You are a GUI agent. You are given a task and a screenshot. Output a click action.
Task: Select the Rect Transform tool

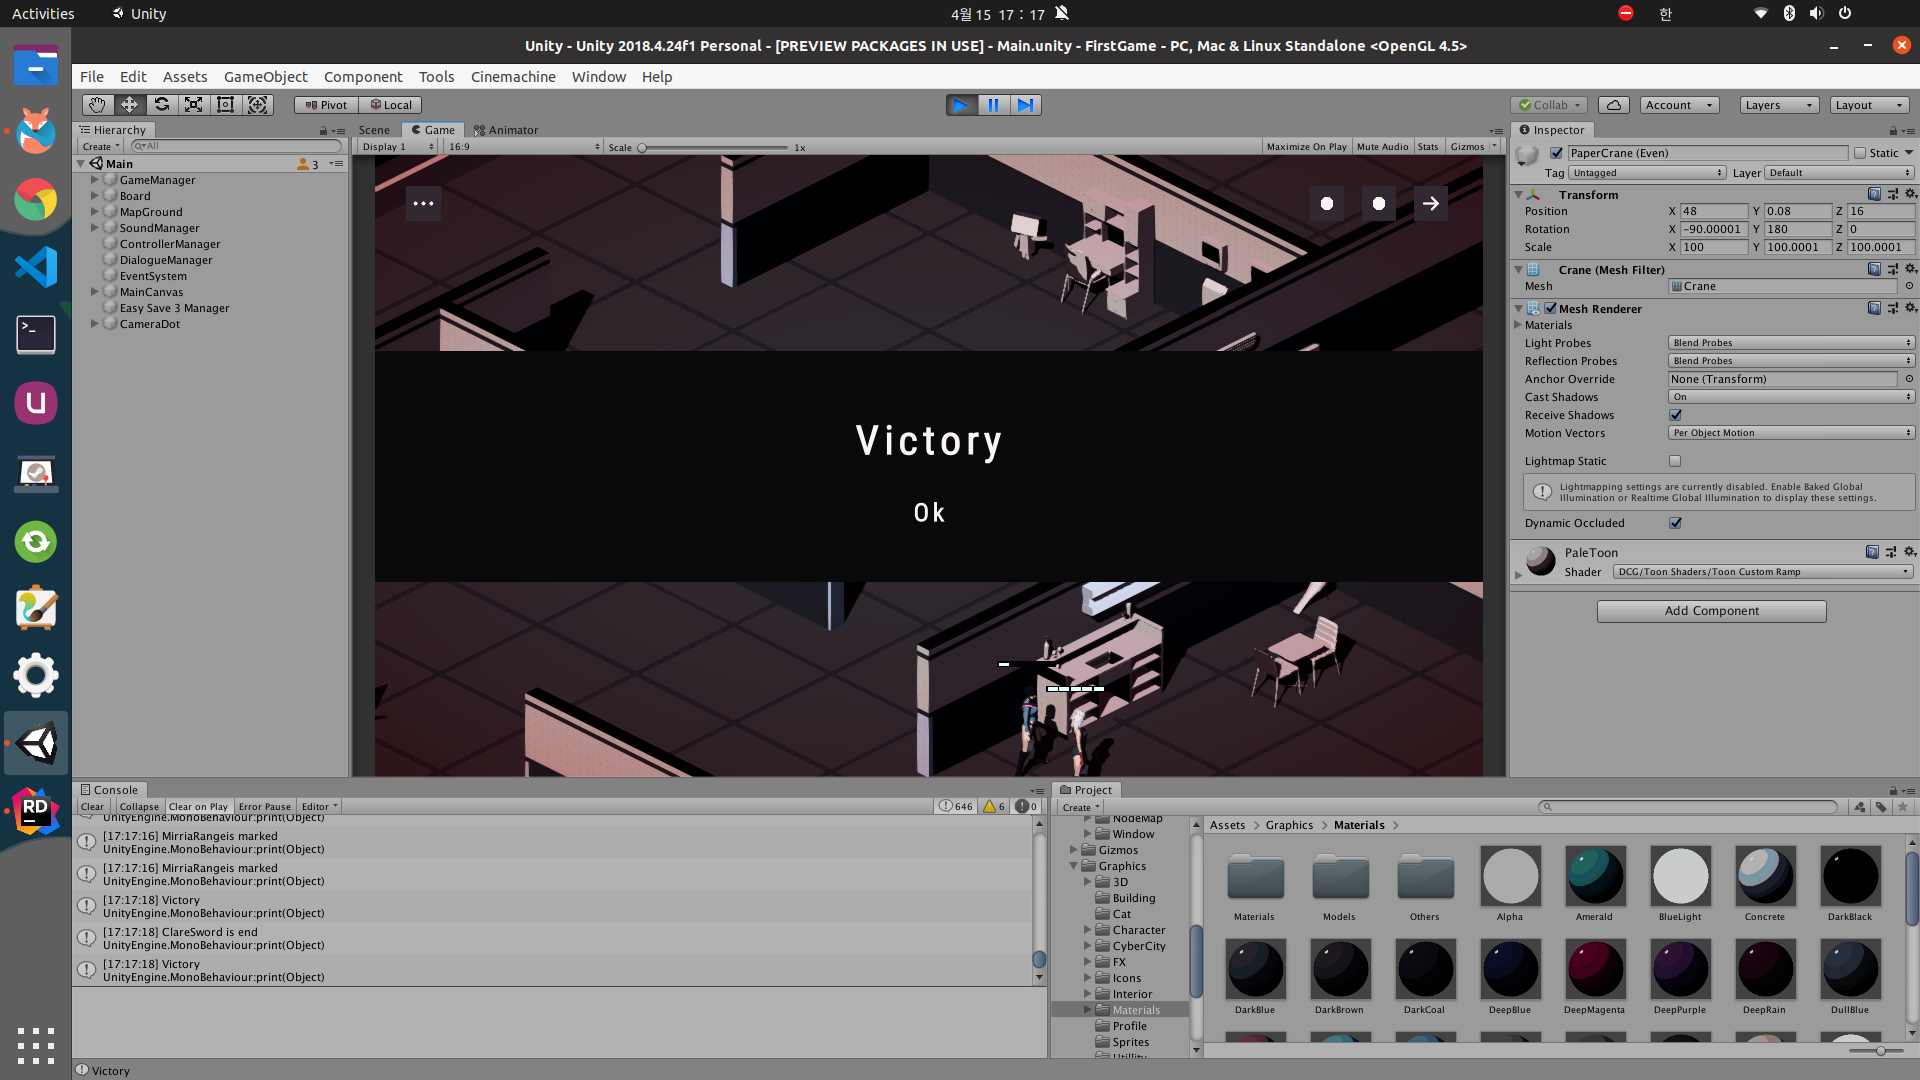(x=226, y=105)
